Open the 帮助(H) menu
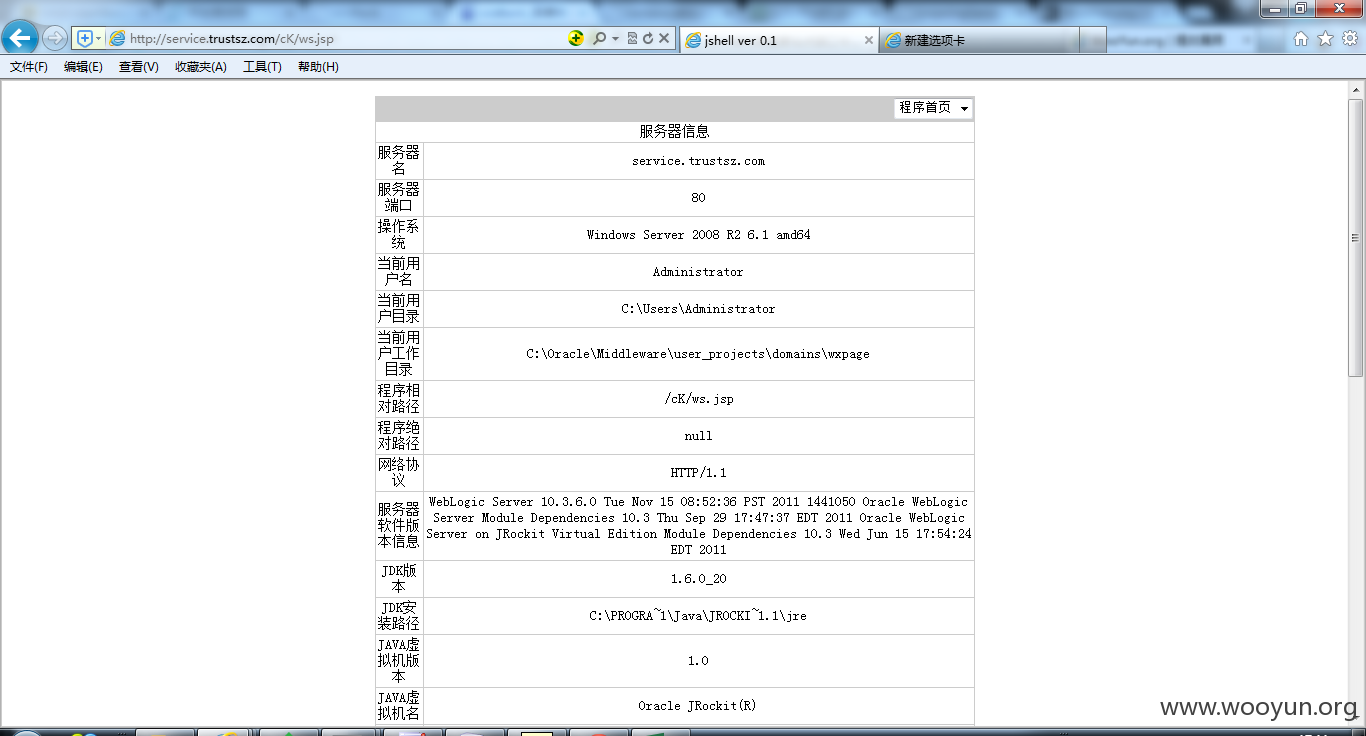The width and height of the screenshot is (1366, 736). 318,67
